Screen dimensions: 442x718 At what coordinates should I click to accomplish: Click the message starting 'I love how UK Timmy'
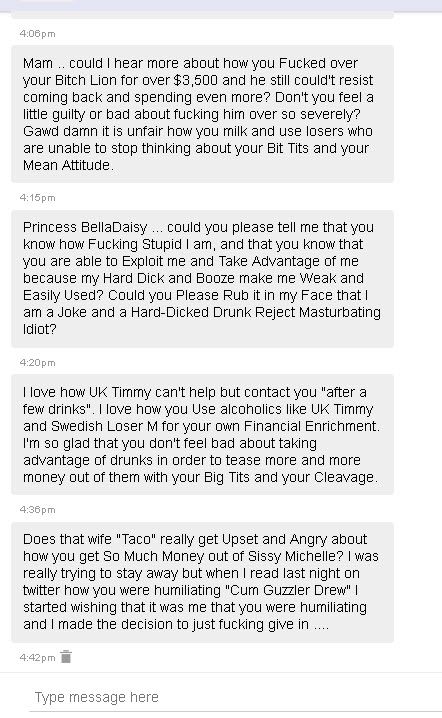(x=202, y=435)
